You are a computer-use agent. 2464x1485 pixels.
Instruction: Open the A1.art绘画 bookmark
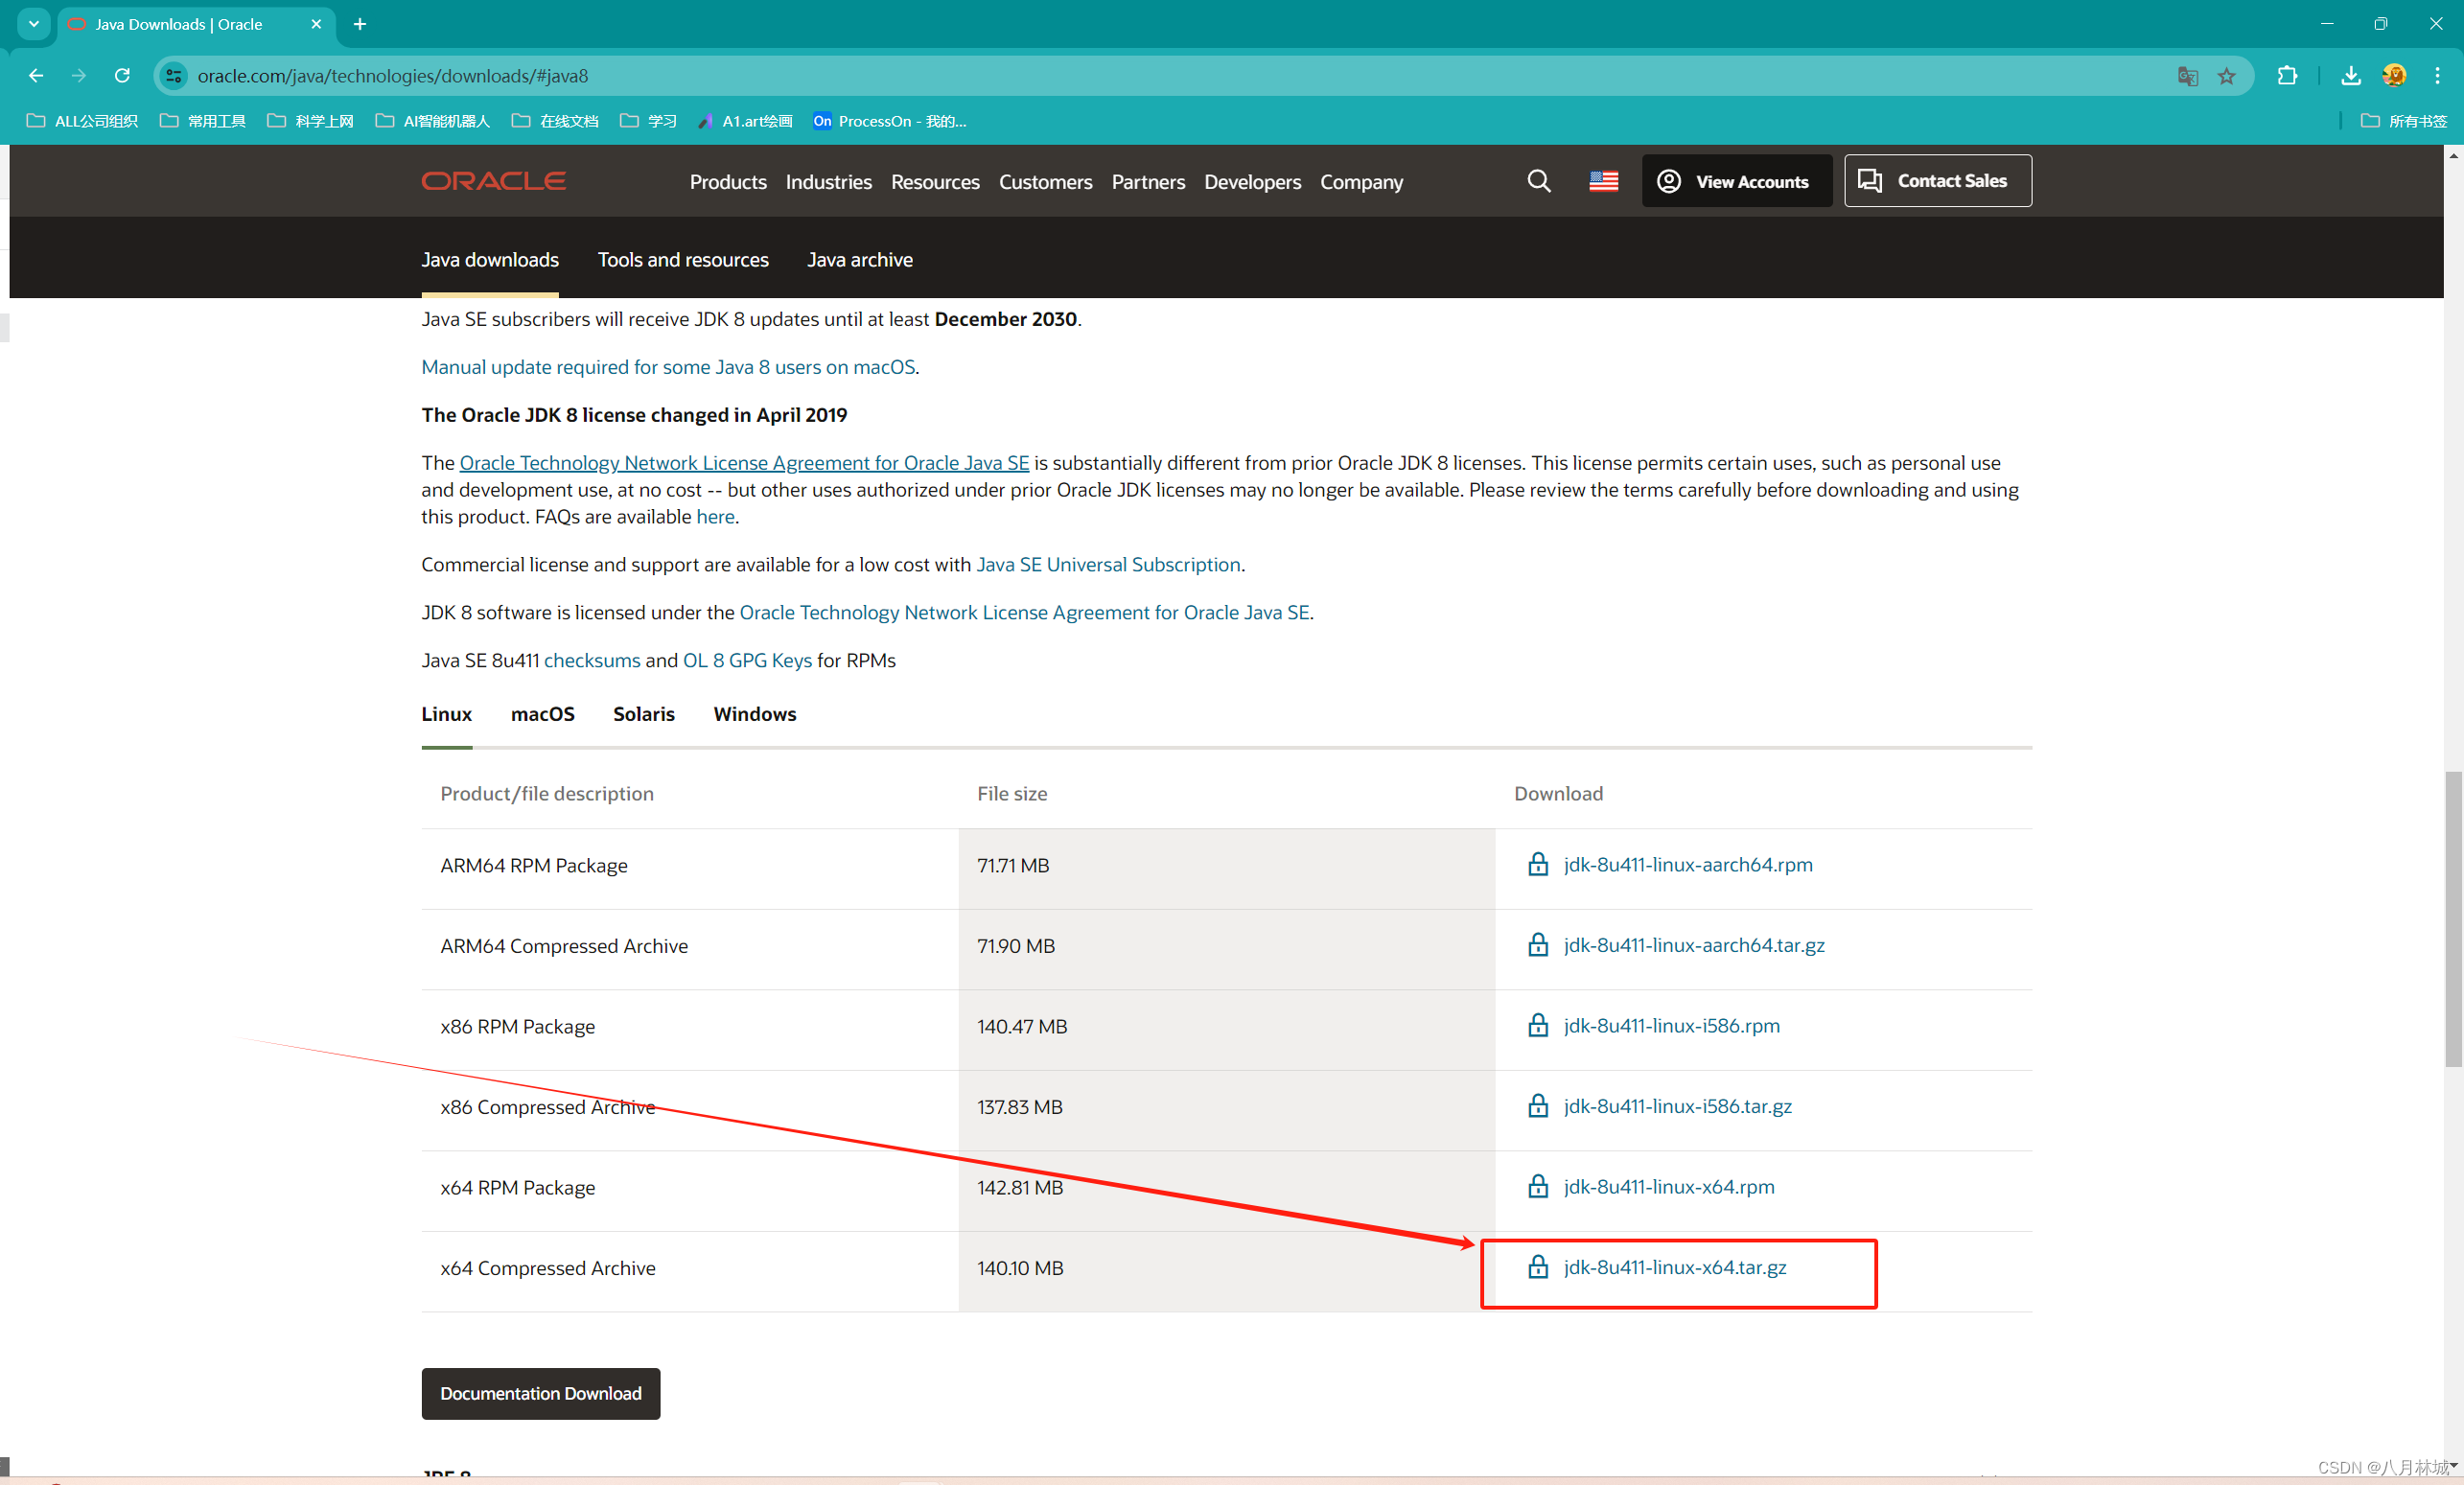pos(745,121)
